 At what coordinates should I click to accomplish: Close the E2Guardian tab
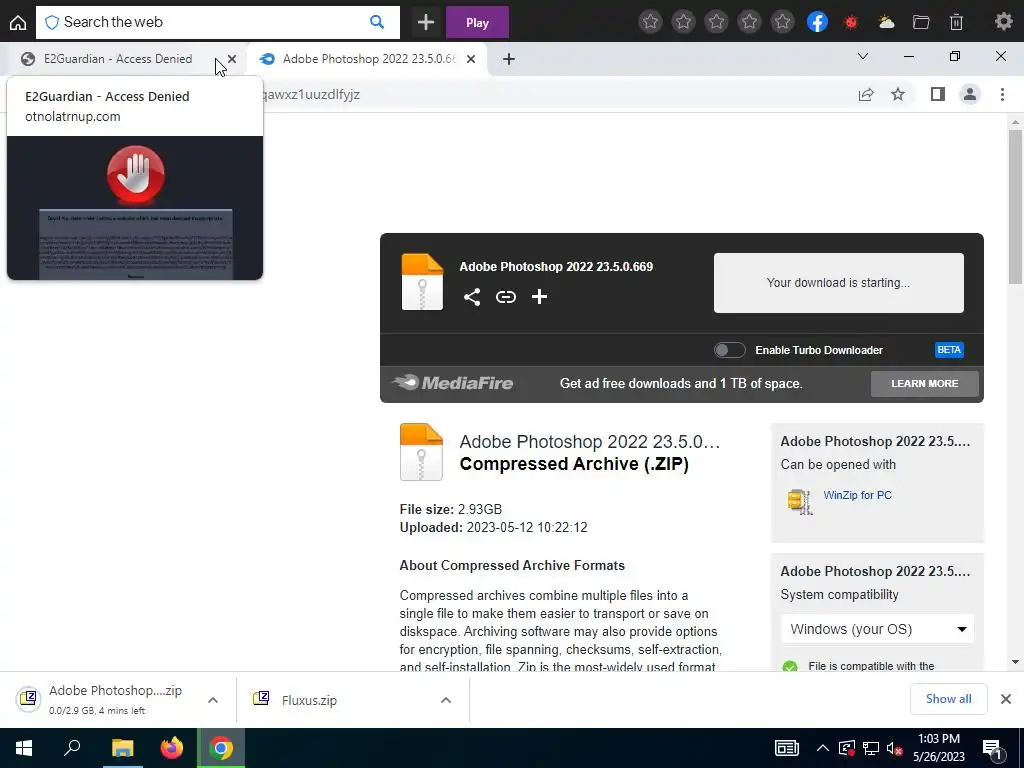pos(232,59)
